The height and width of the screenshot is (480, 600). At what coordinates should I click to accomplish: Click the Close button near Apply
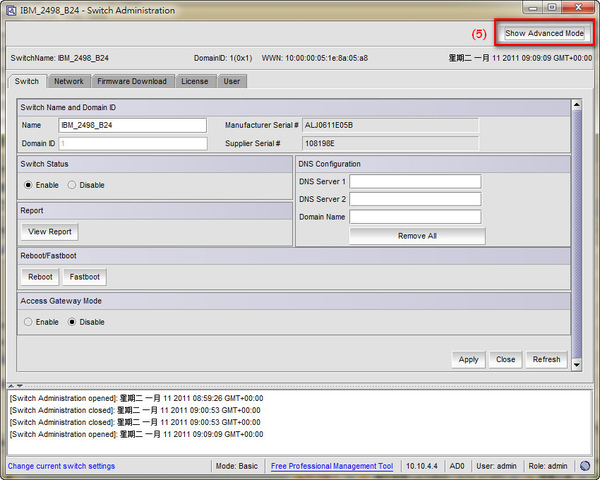[505, 359]
